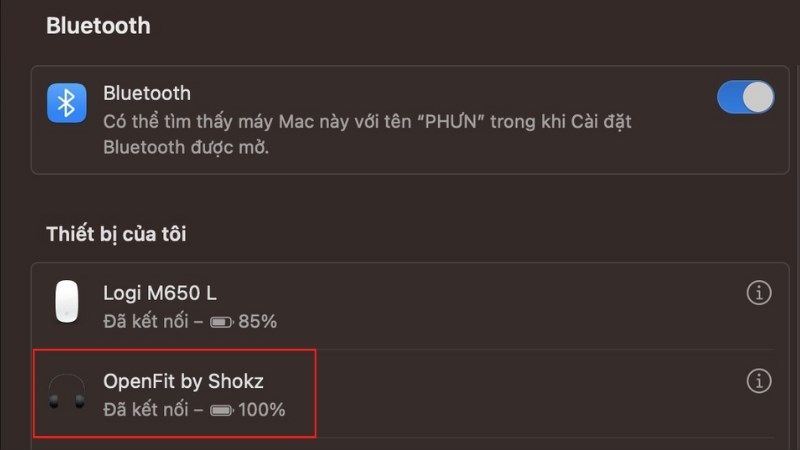Turn off the Bluetooth toggle switch

745,97
